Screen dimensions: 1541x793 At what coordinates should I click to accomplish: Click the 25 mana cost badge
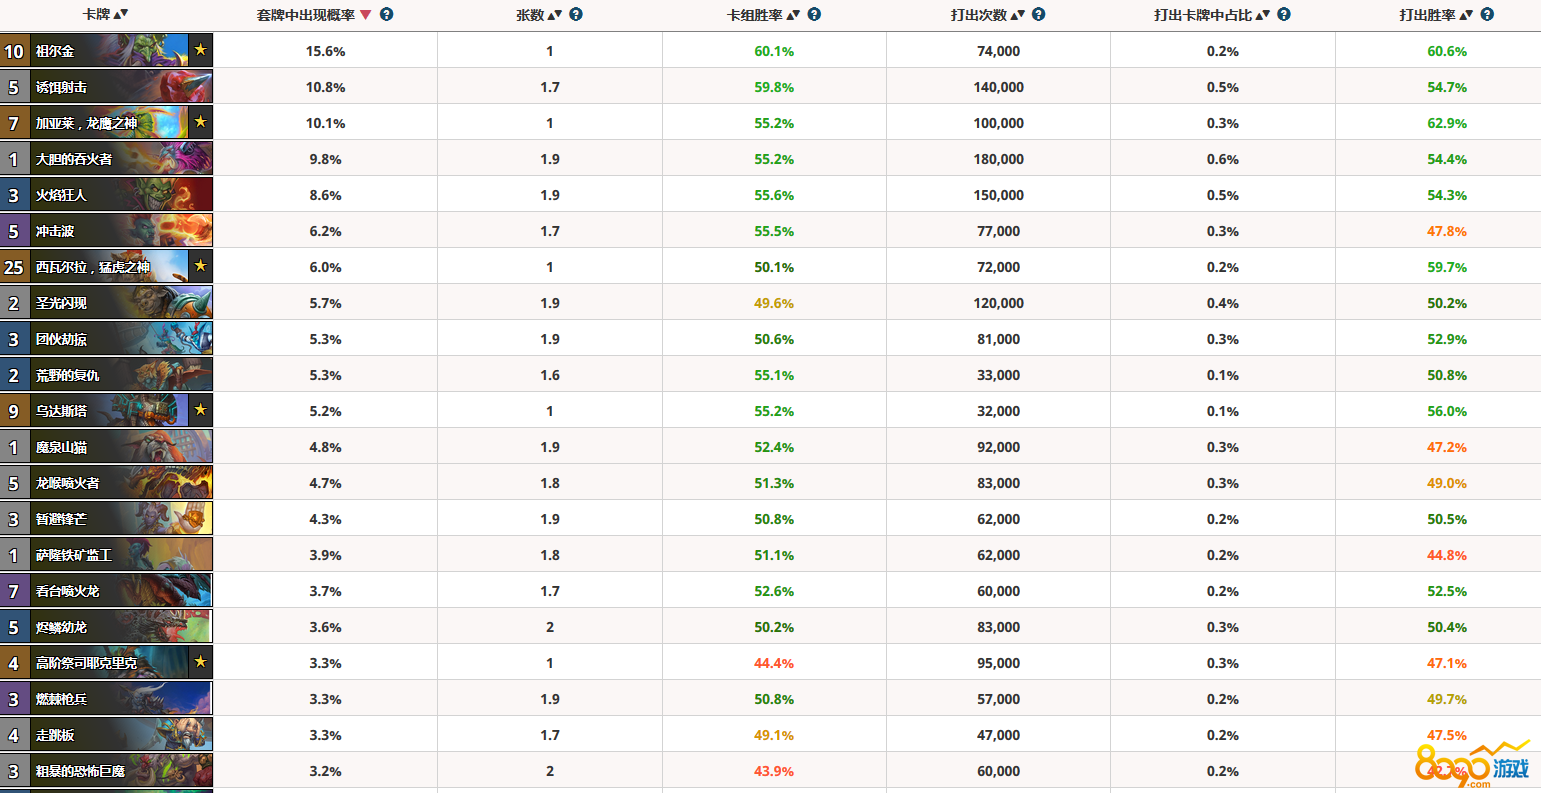tap(14, 267)
